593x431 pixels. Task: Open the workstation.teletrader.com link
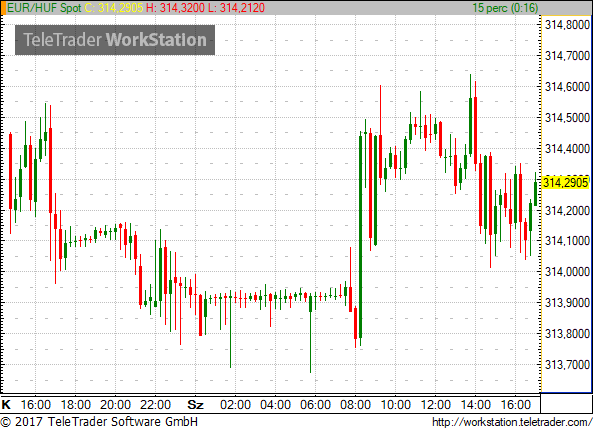[512, 422]
